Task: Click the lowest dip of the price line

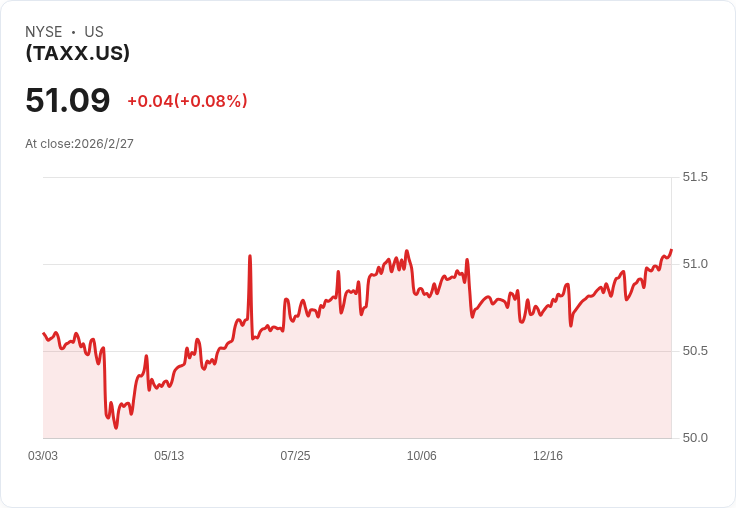Action: (116, 427)
